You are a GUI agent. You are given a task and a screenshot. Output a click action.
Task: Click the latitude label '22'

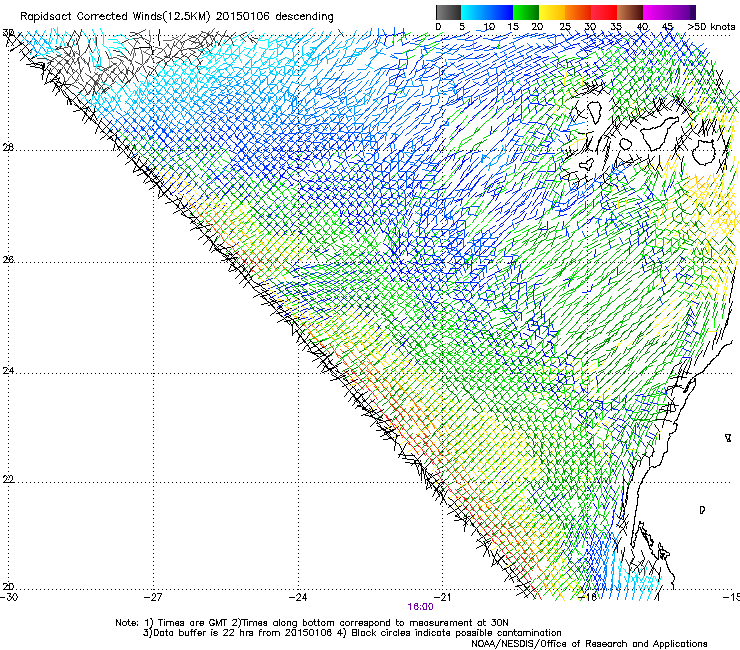click(8, 479)
